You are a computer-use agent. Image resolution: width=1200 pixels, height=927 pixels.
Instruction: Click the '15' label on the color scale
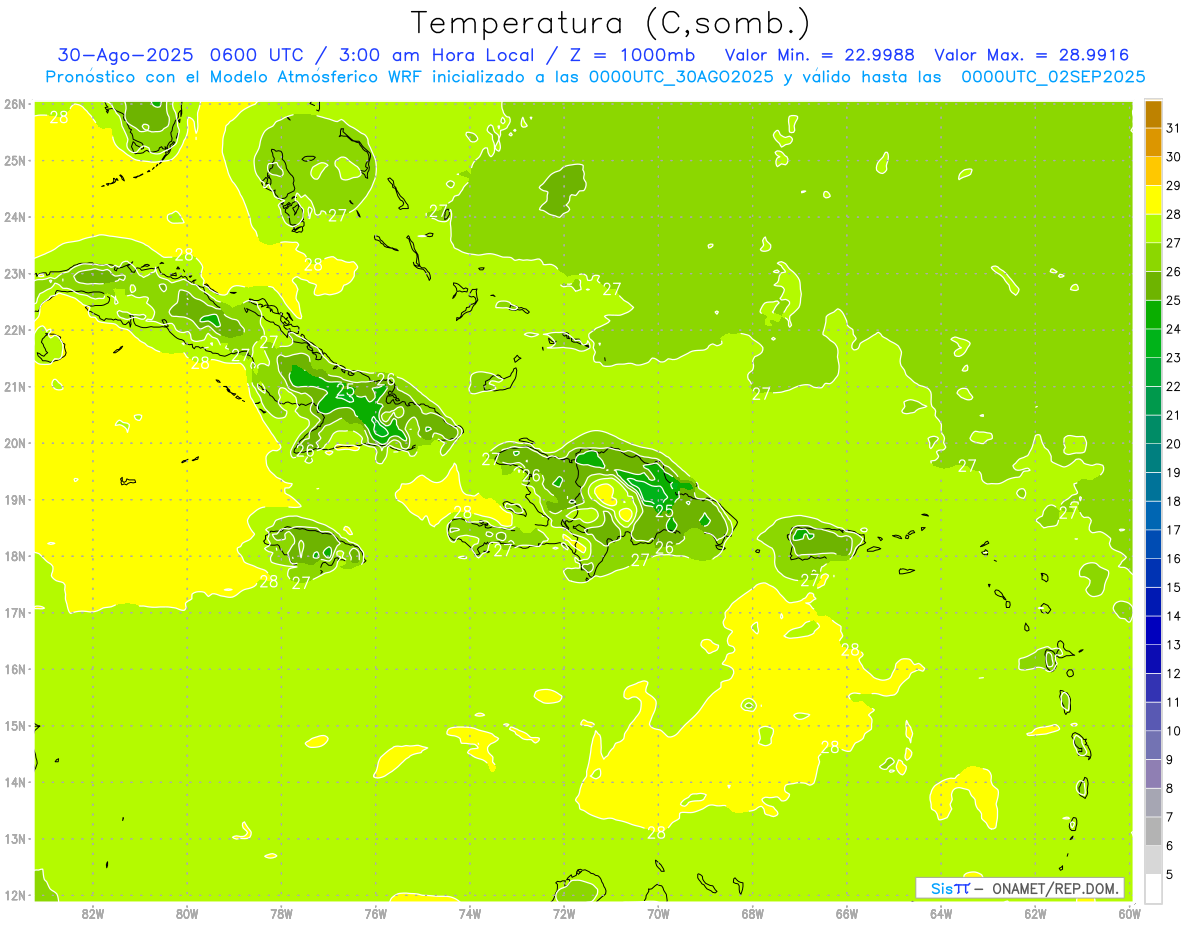click(x=1174, y=588)
